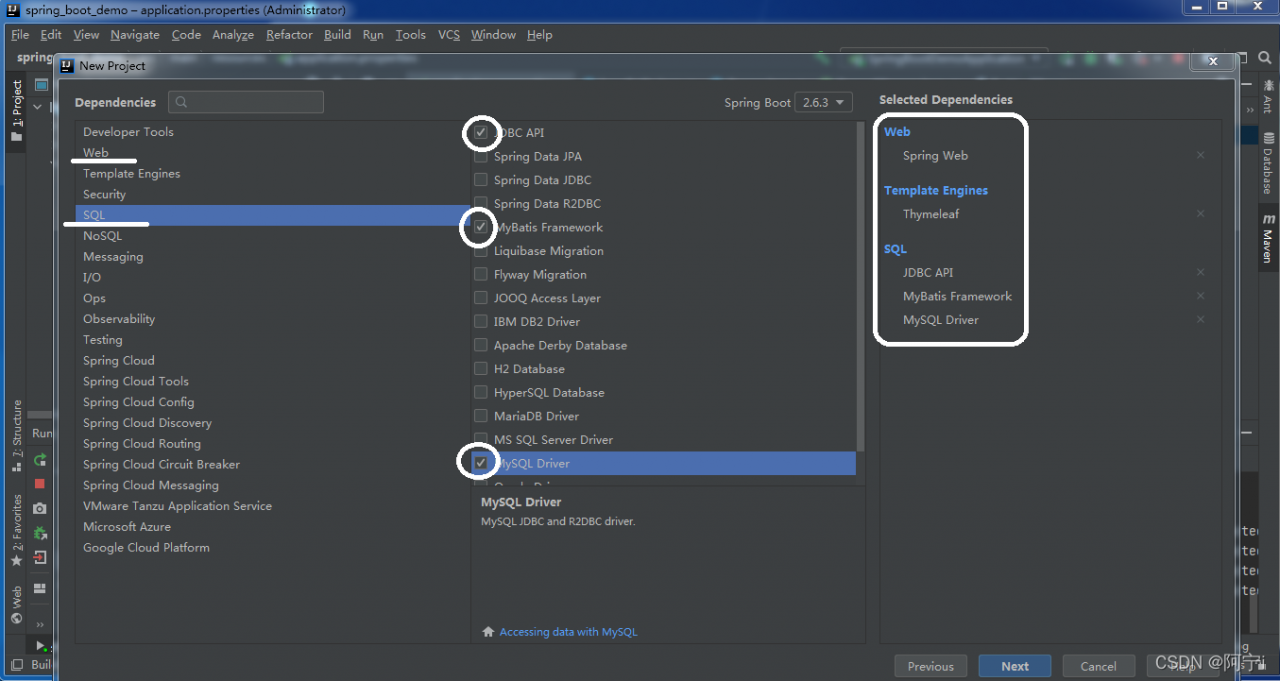The image size is (1280, 681).
Task: Open the Ant tool window
Action: point(1268,98)
